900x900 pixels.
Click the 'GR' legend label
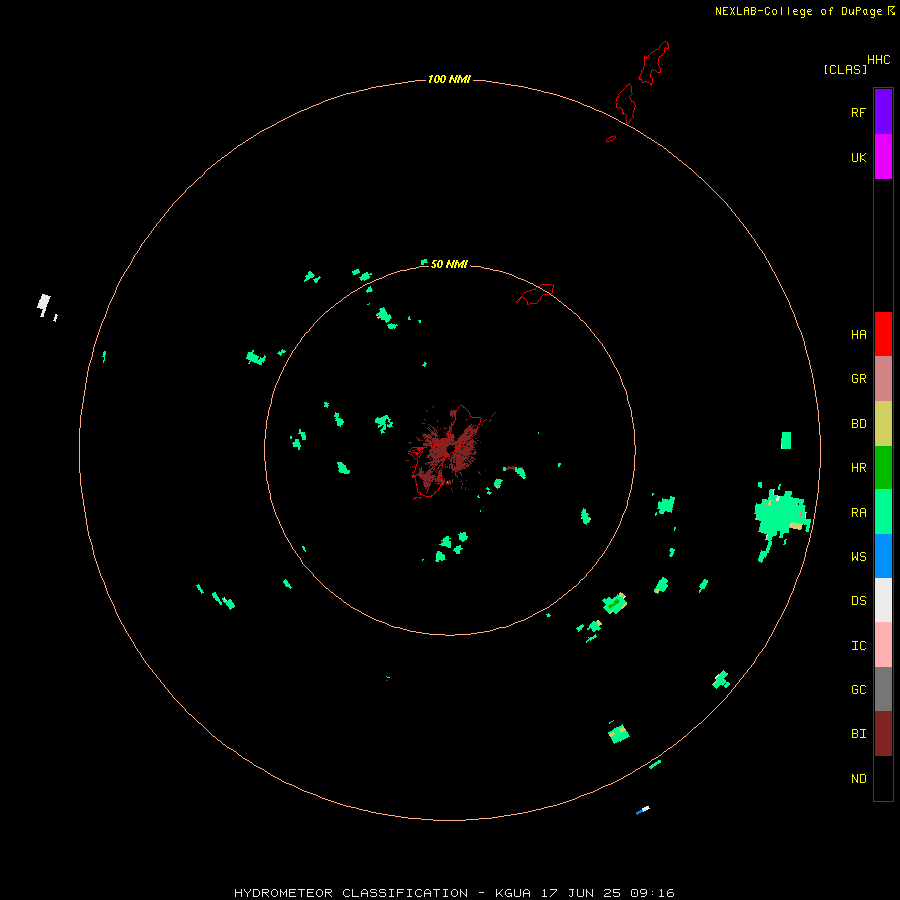tap(858, 378)
